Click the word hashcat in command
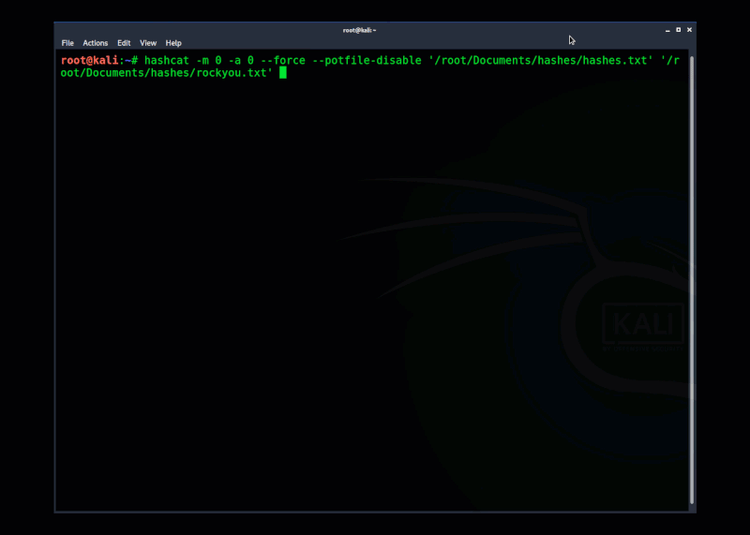The width and height of the screenshot is (750, 535). [166, 60]
